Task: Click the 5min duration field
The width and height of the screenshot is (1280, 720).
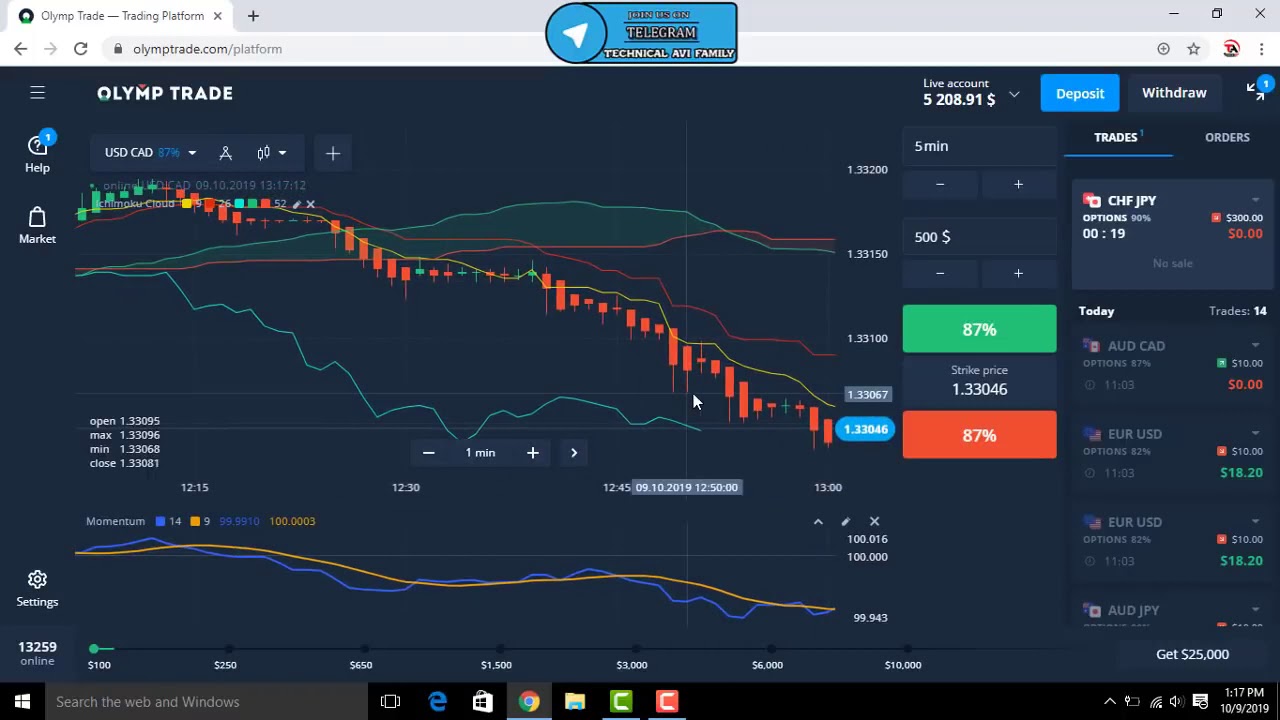Action: pos(979,146)
